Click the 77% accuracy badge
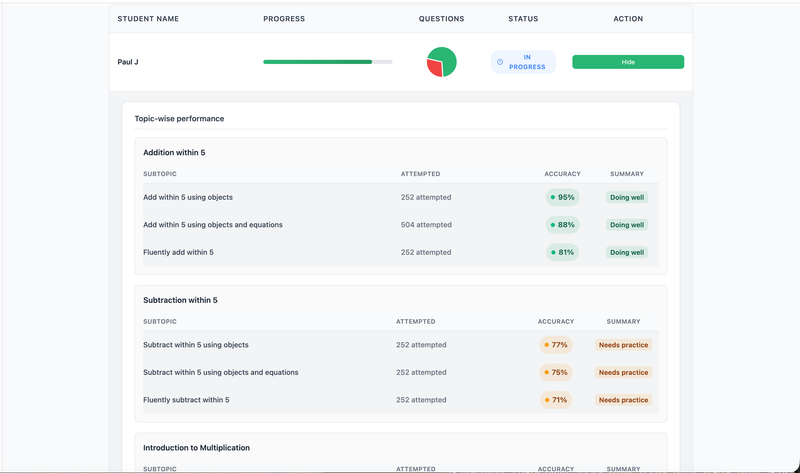800x473 pixels. [x=556, y=345]
